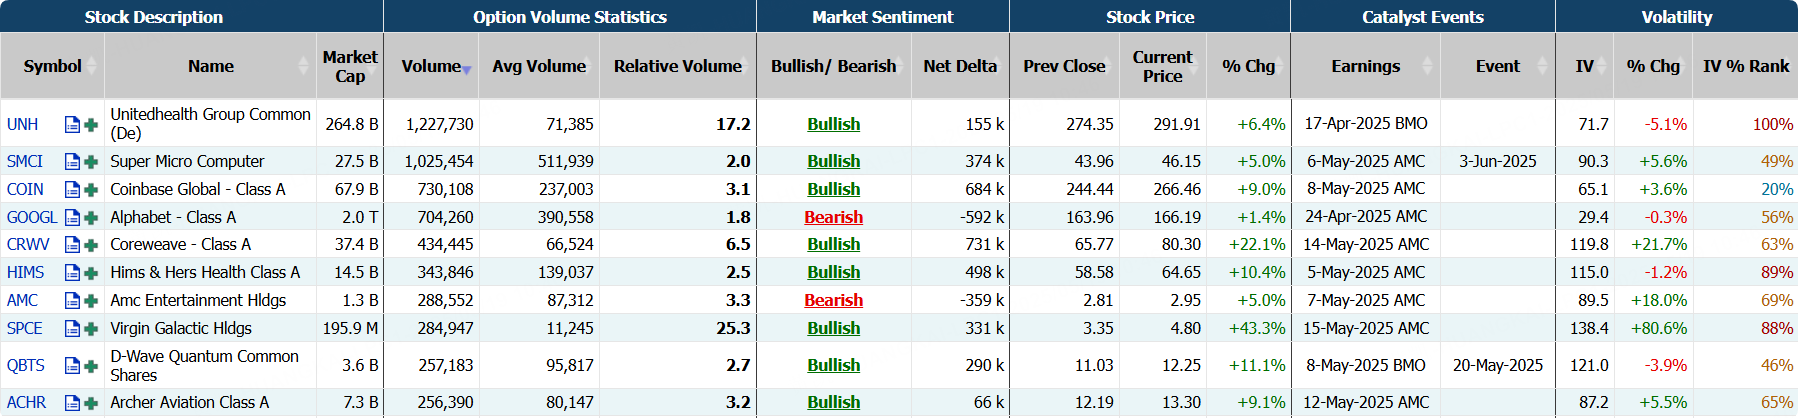Sort by Market Cap column header
This screenshot has width=1798, height=418.
pyautogui.click(x=350, y=66)
